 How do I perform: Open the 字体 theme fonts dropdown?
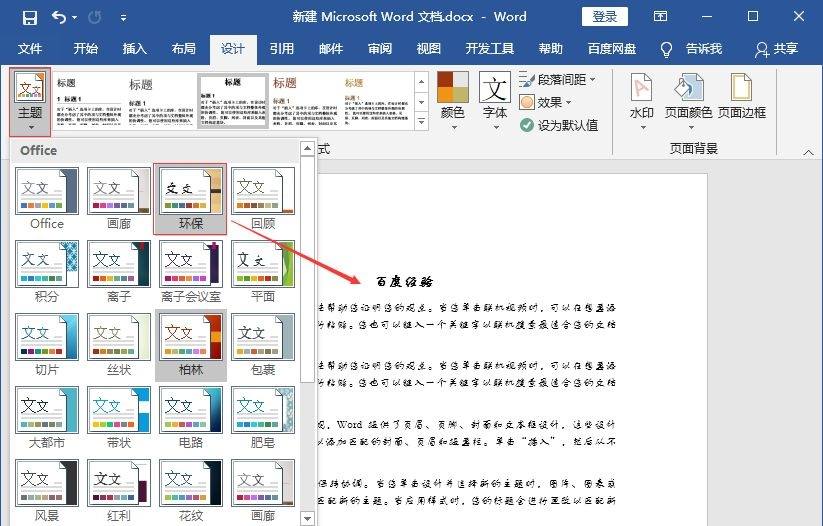tap(494, 101)
